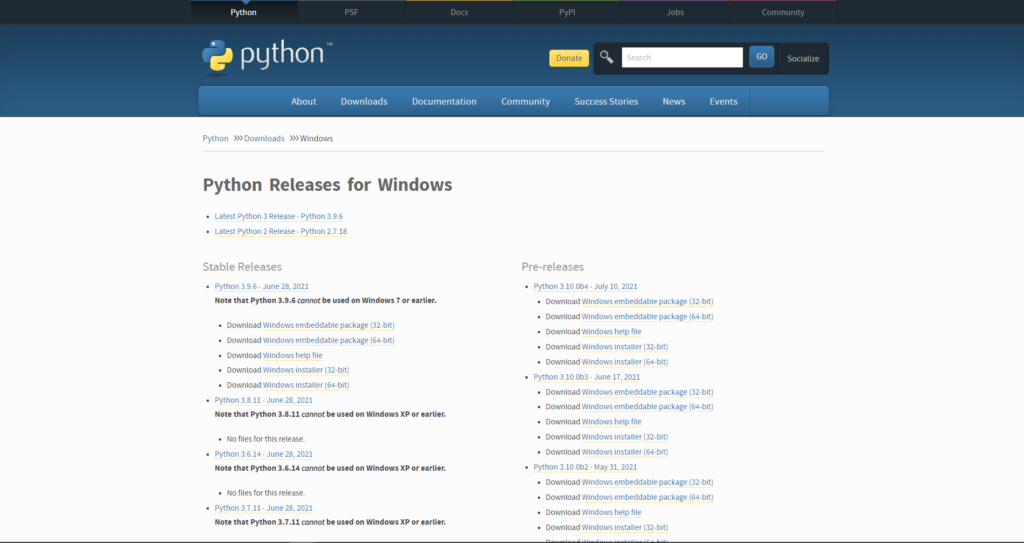Download 3.10.0b3 Windows help file
Image resolution: width=1024 pixels, height=543 pixels.
(611, 422)
